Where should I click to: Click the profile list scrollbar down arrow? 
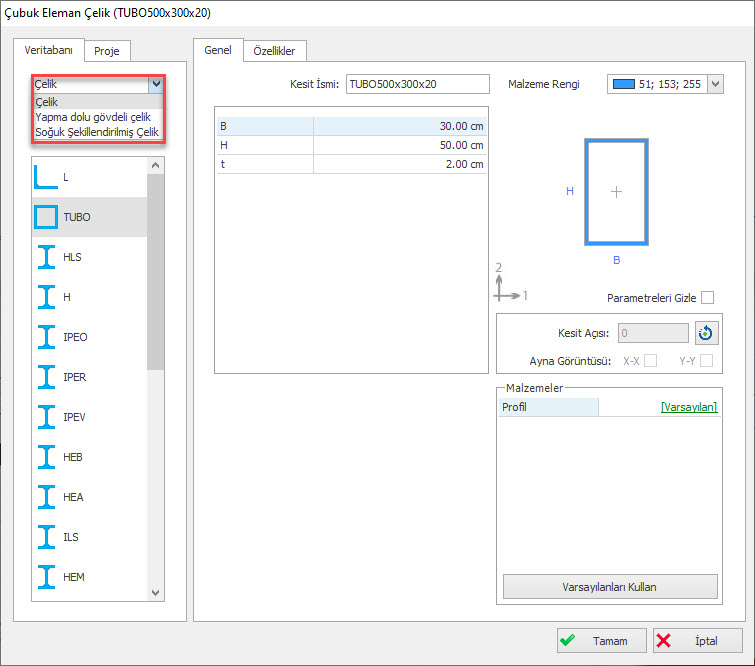(x=156, y=592)
